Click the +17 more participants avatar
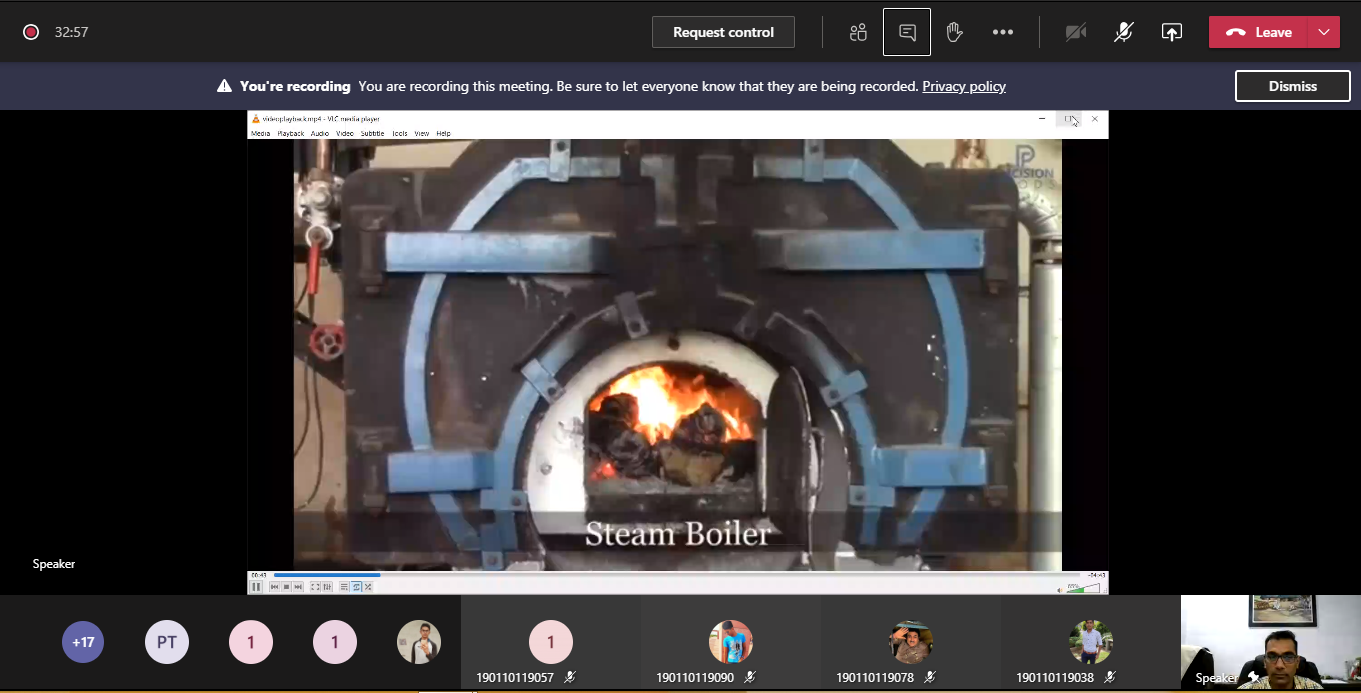The height and width of the screenshot is (693, 1361). (83, 642)
